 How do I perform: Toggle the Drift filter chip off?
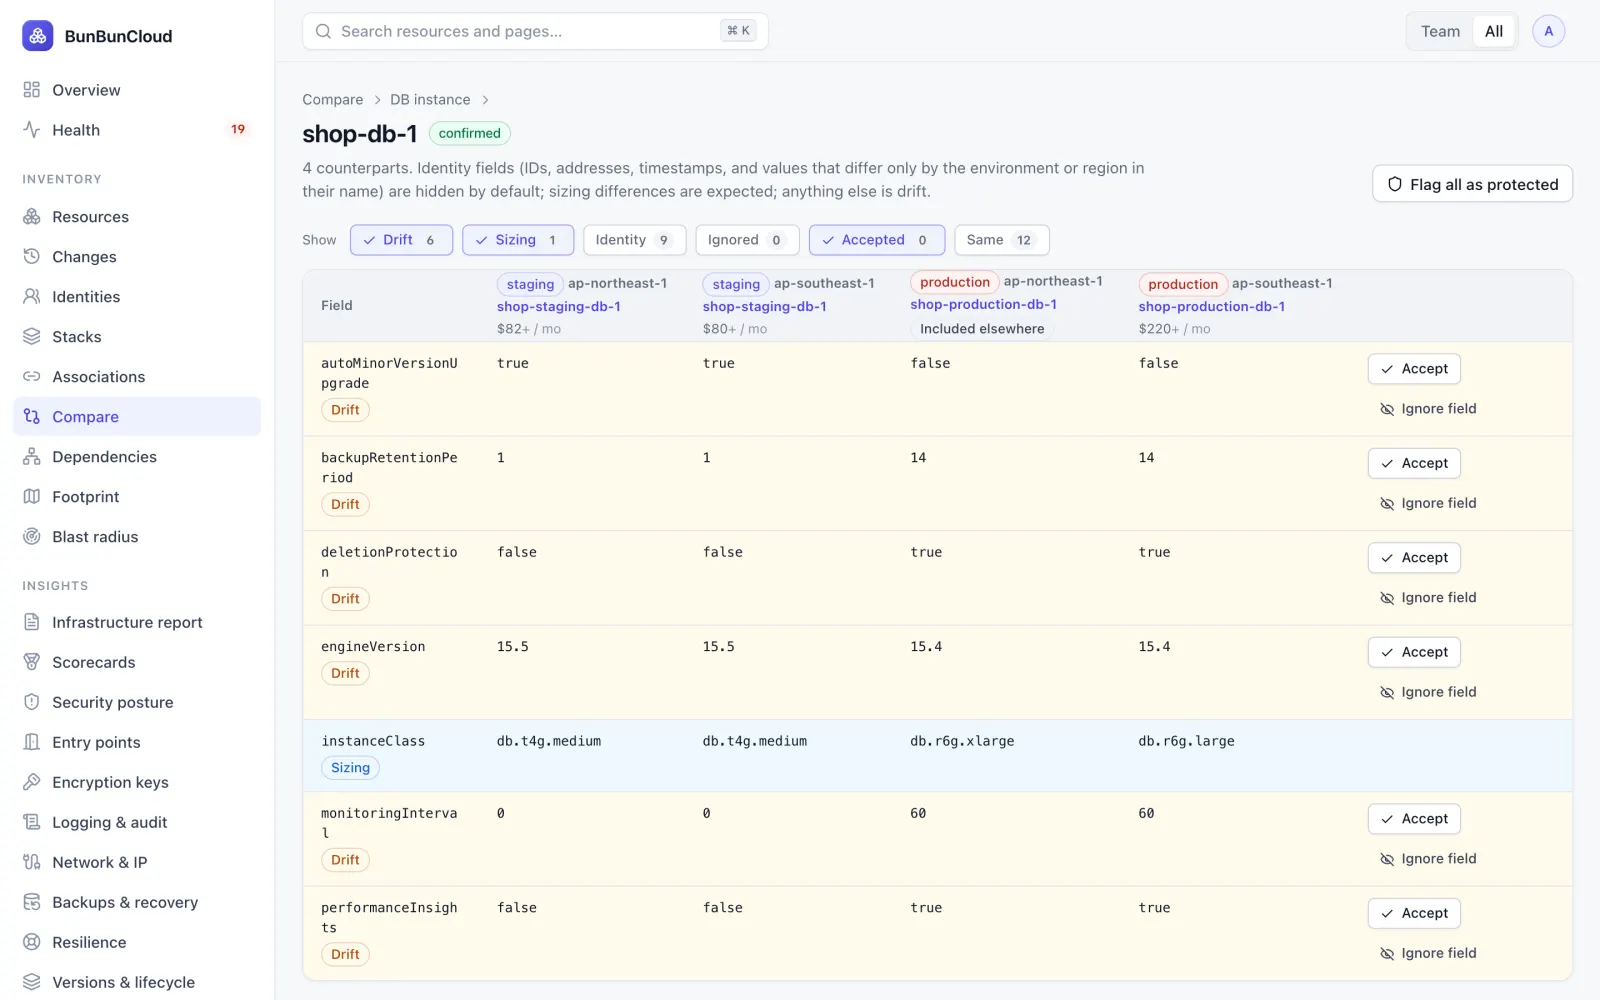pyautogui.click(x=401, y=240)
